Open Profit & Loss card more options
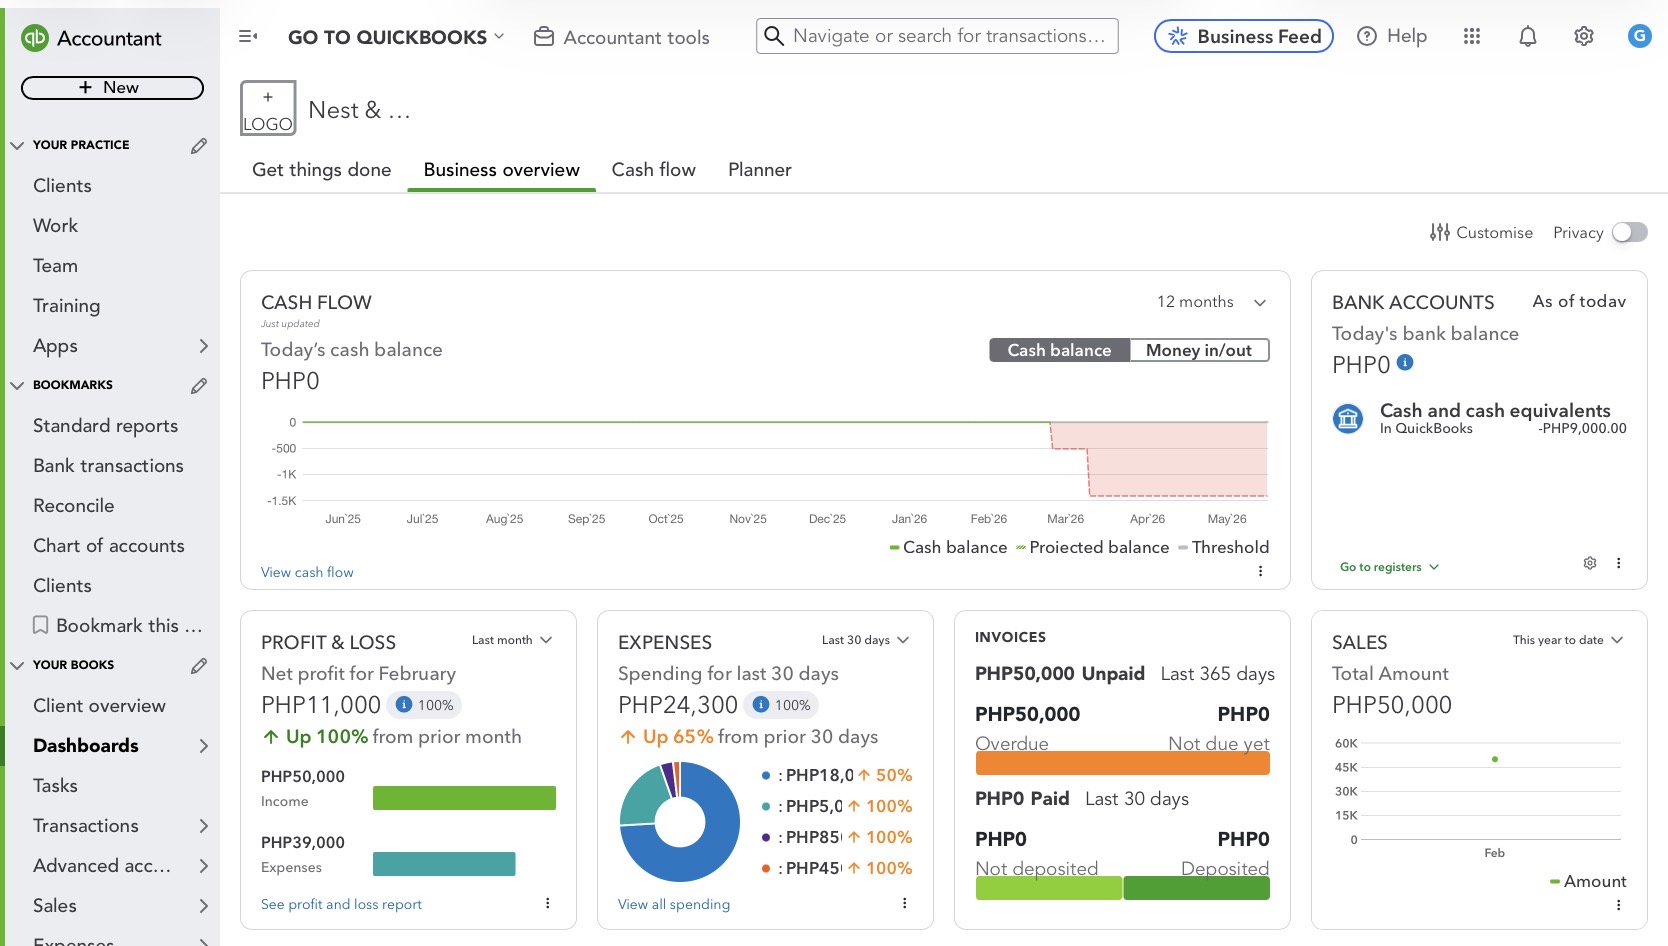Viewport: 1668px width, 946px height. click(547, 903)
